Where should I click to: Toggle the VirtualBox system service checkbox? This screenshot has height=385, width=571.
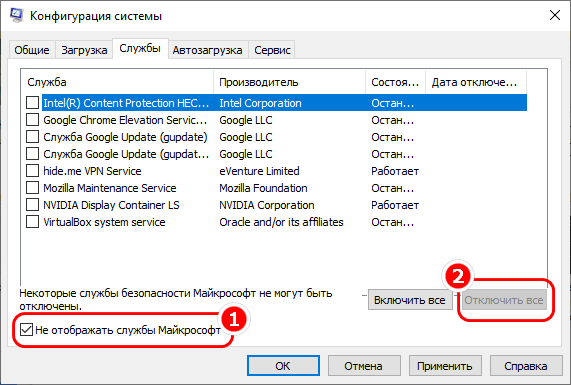point(32,222)
